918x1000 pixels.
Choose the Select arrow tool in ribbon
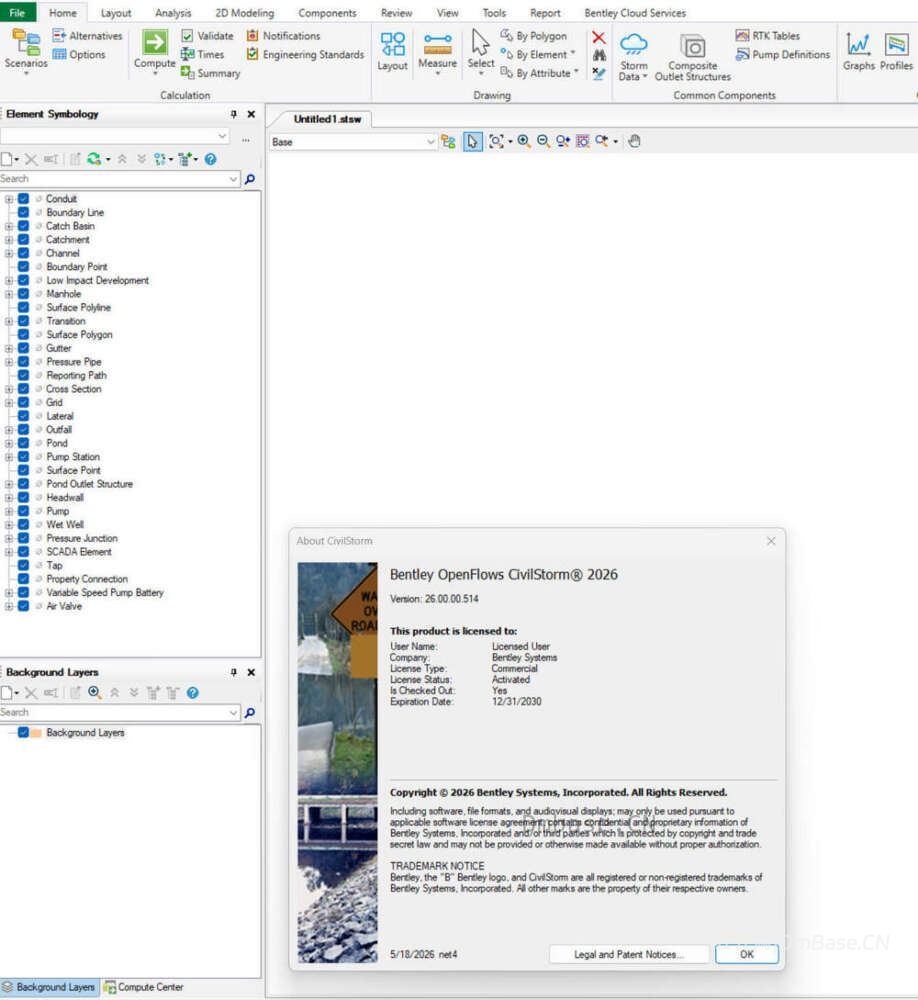click(480, 50)
